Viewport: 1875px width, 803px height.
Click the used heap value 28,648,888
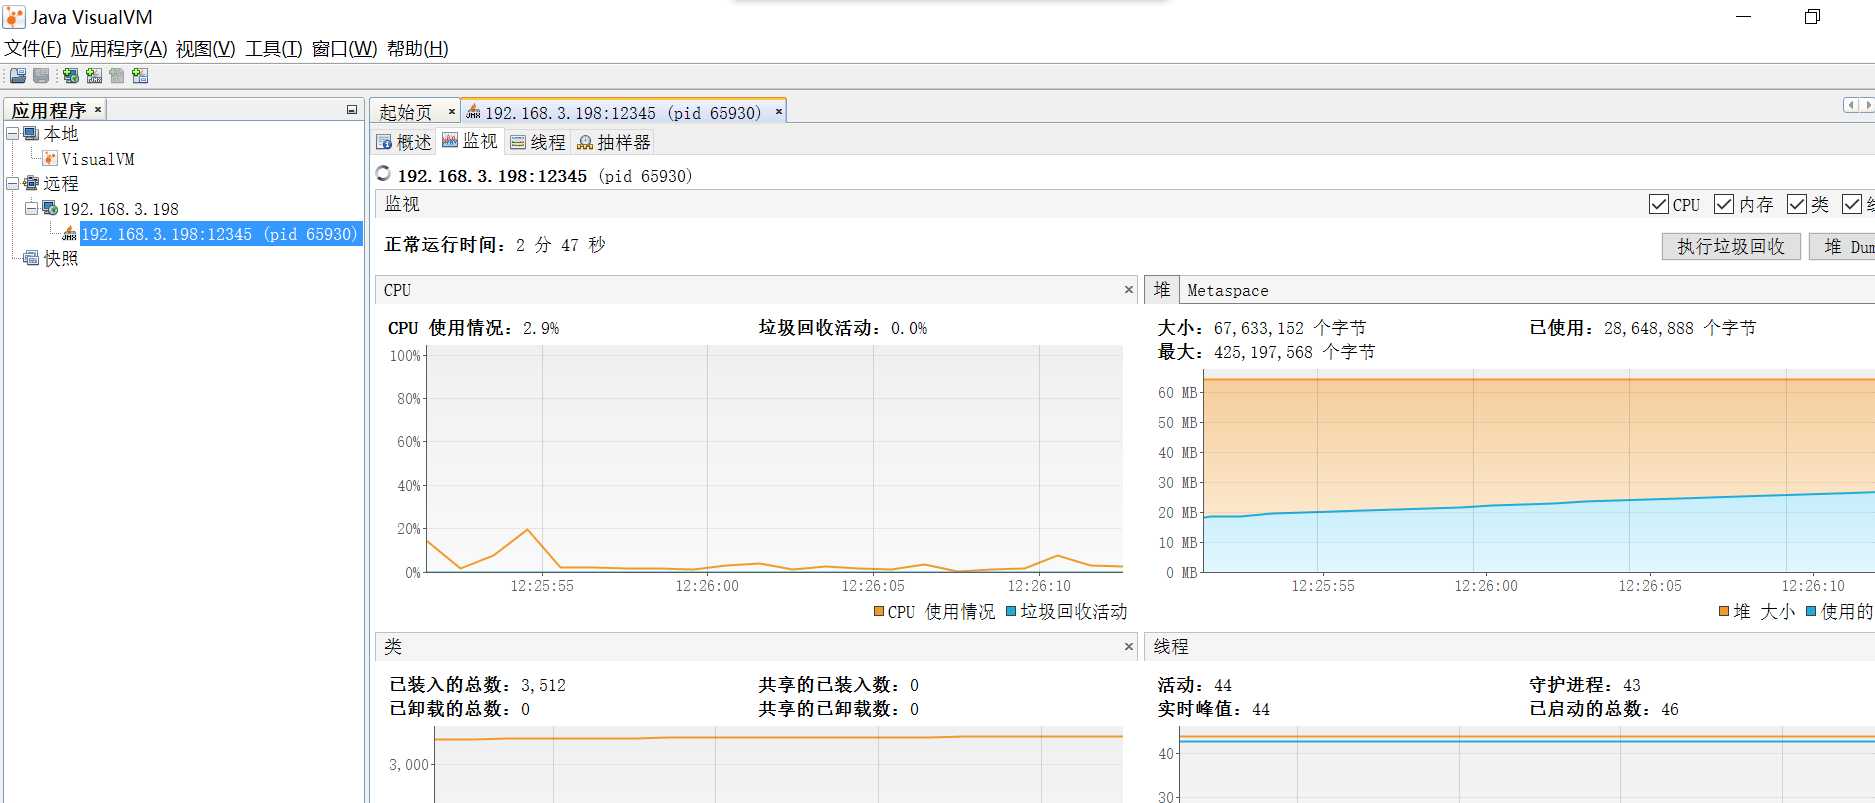point(1649,328)
